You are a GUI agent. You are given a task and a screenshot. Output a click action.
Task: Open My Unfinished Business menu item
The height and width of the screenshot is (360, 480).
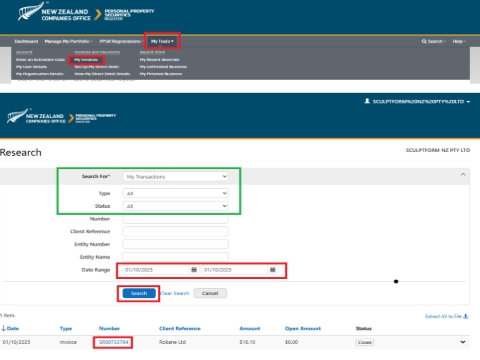point(163,67)
